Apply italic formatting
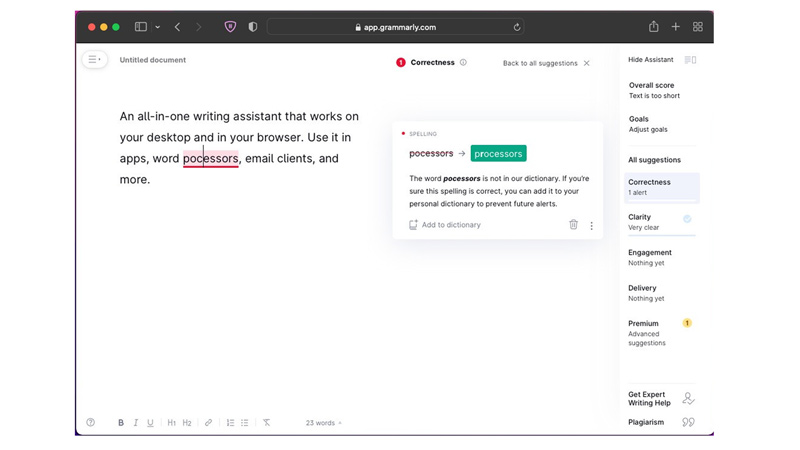 (x=136, y=422)
